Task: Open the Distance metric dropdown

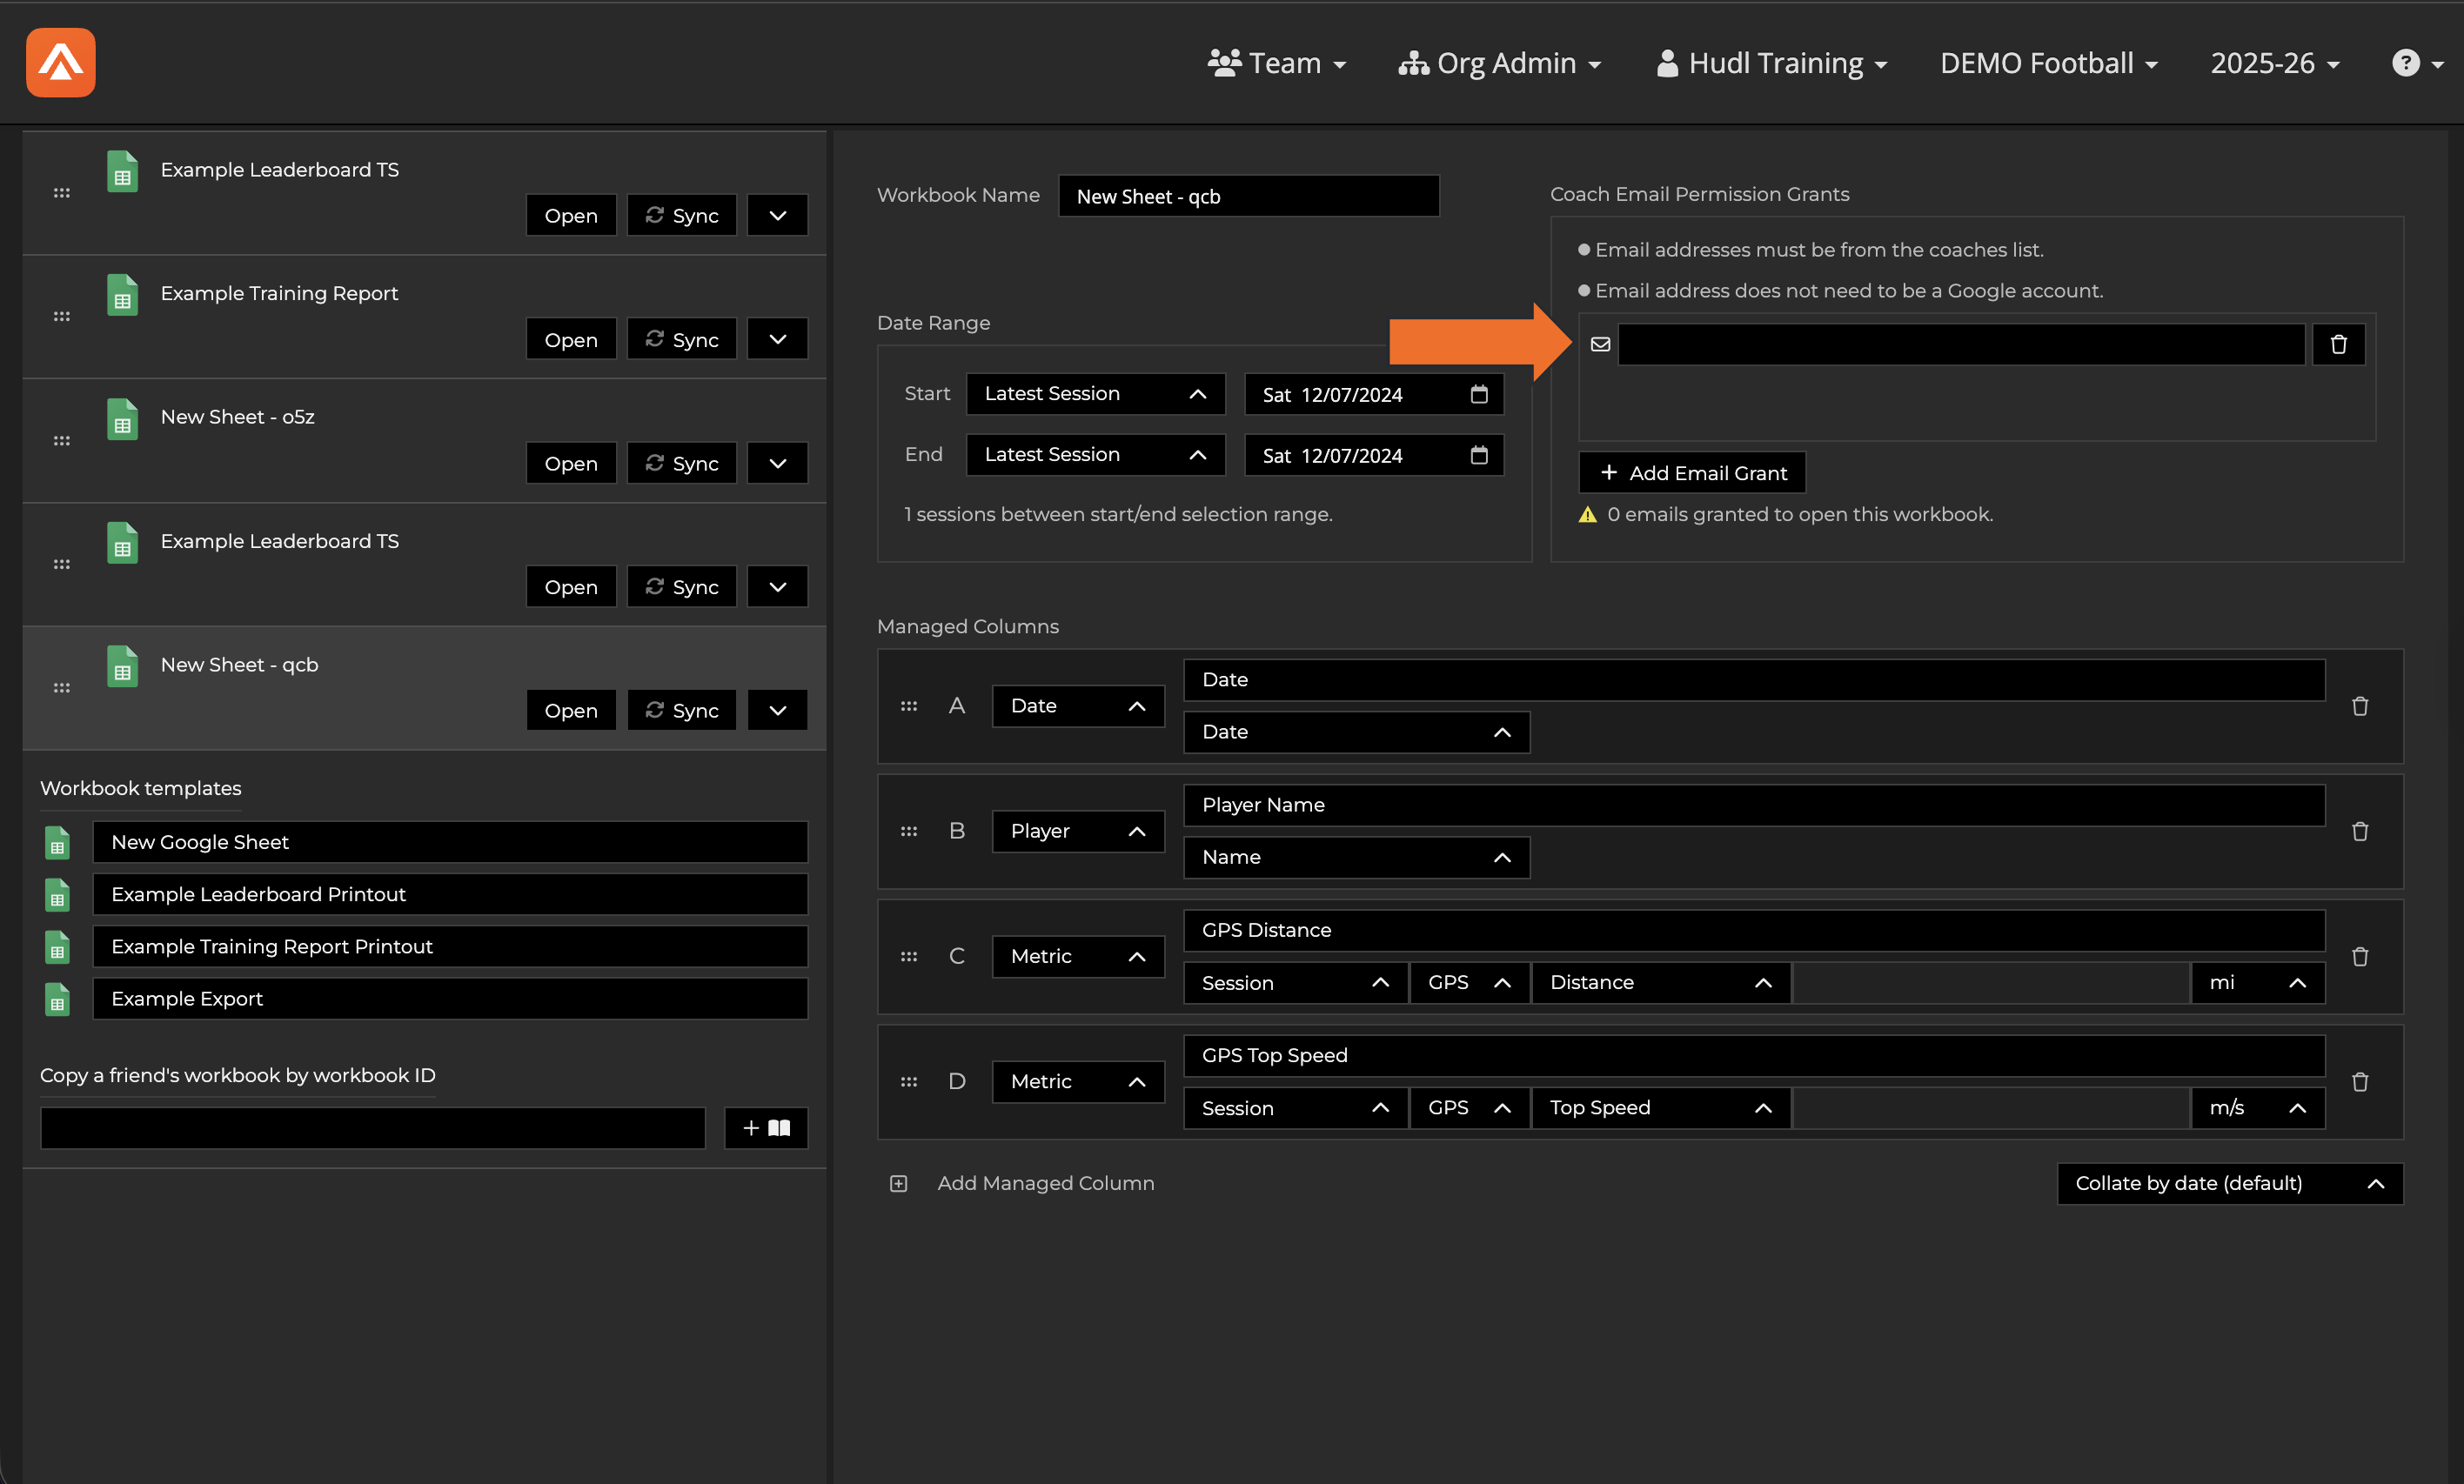Action: (1660, 983)
